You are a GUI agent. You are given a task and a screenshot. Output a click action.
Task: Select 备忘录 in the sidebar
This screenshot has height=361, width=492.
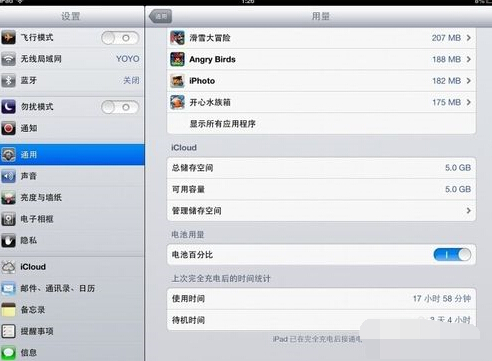point(72,310)
